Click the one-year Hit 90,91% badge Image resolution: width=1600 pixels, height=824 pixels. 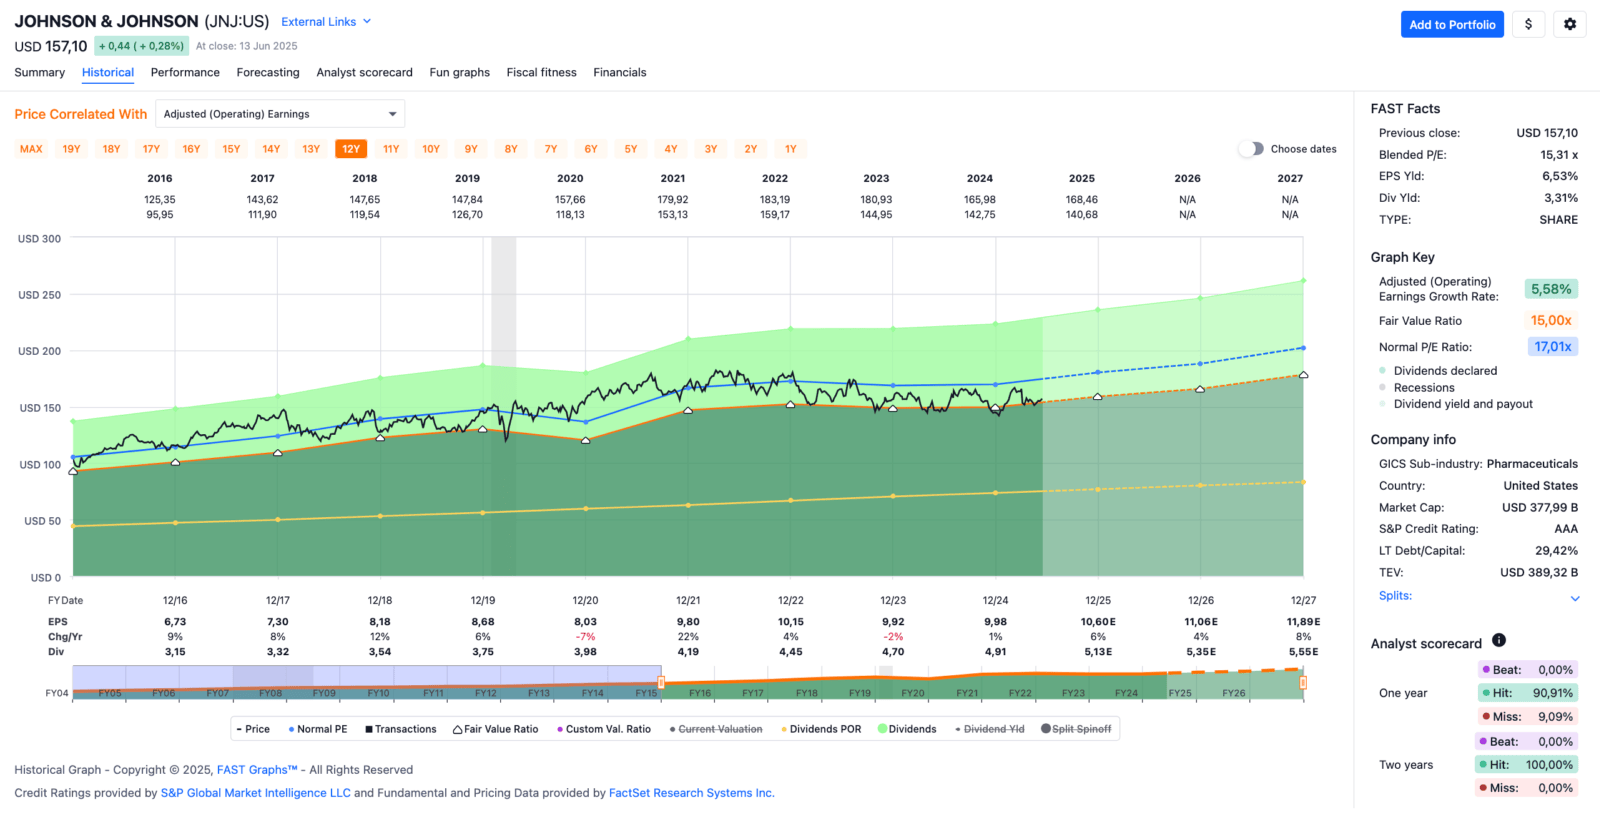1527,693
